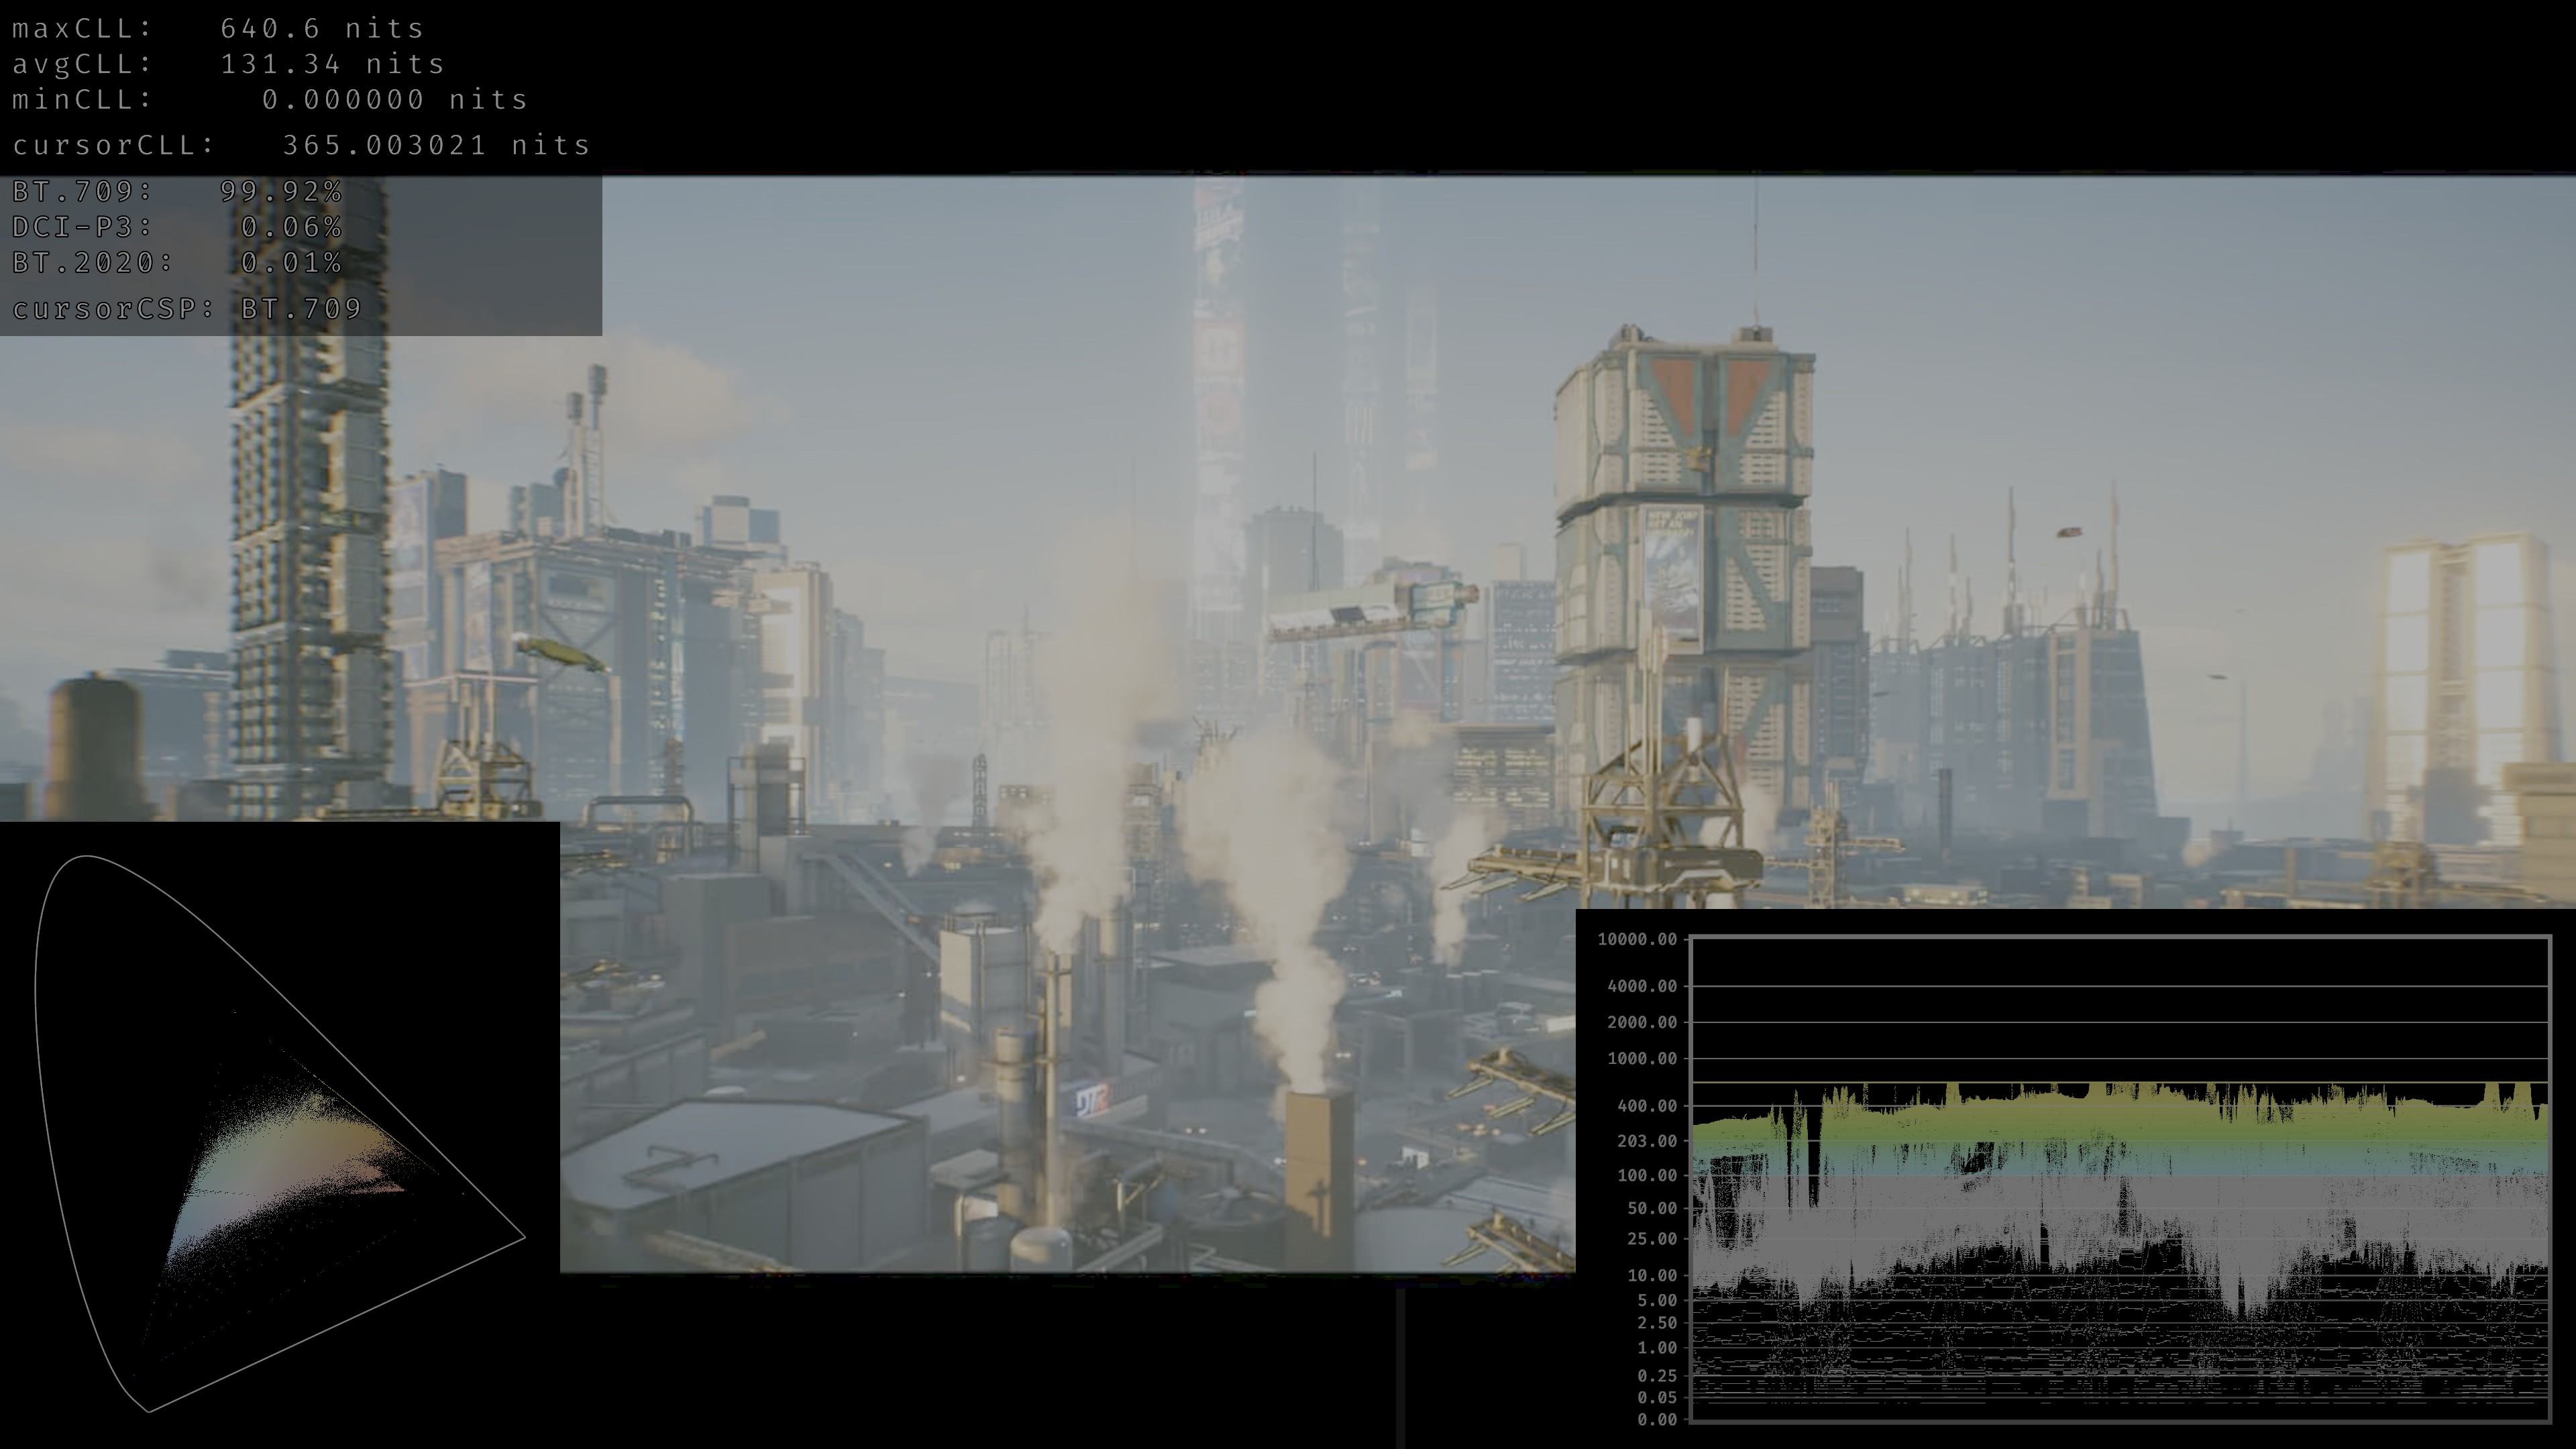Select the avgCLL 131.34 nits readout

click(228, 64)
